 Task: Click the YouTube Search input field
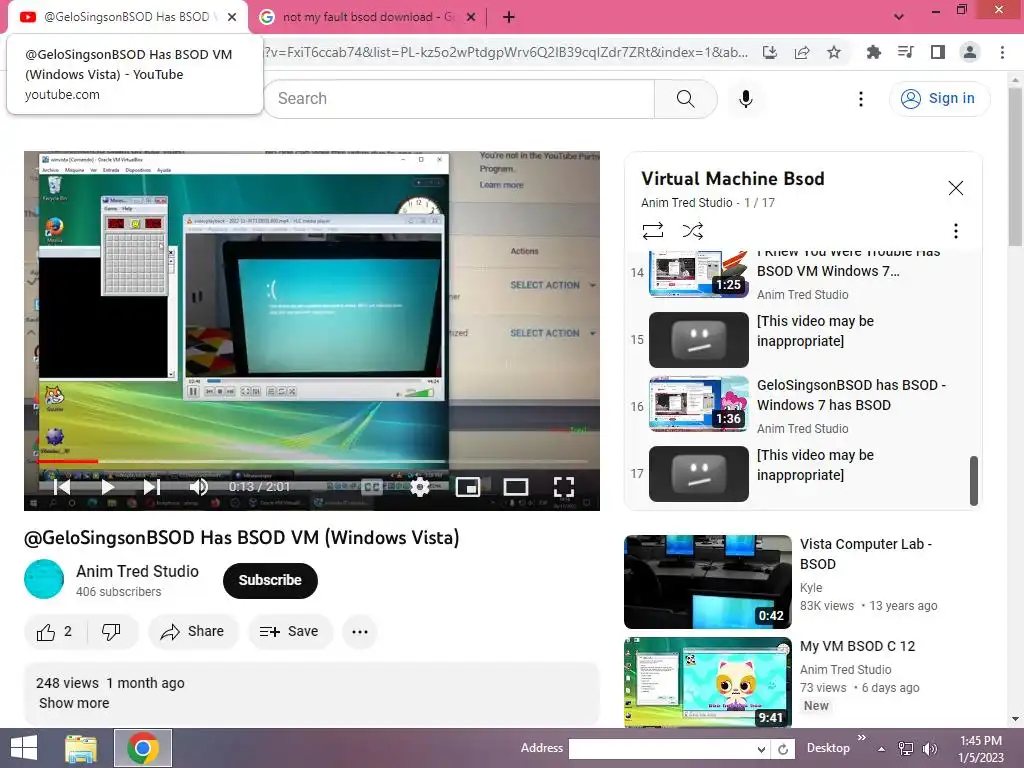(459, 99)
